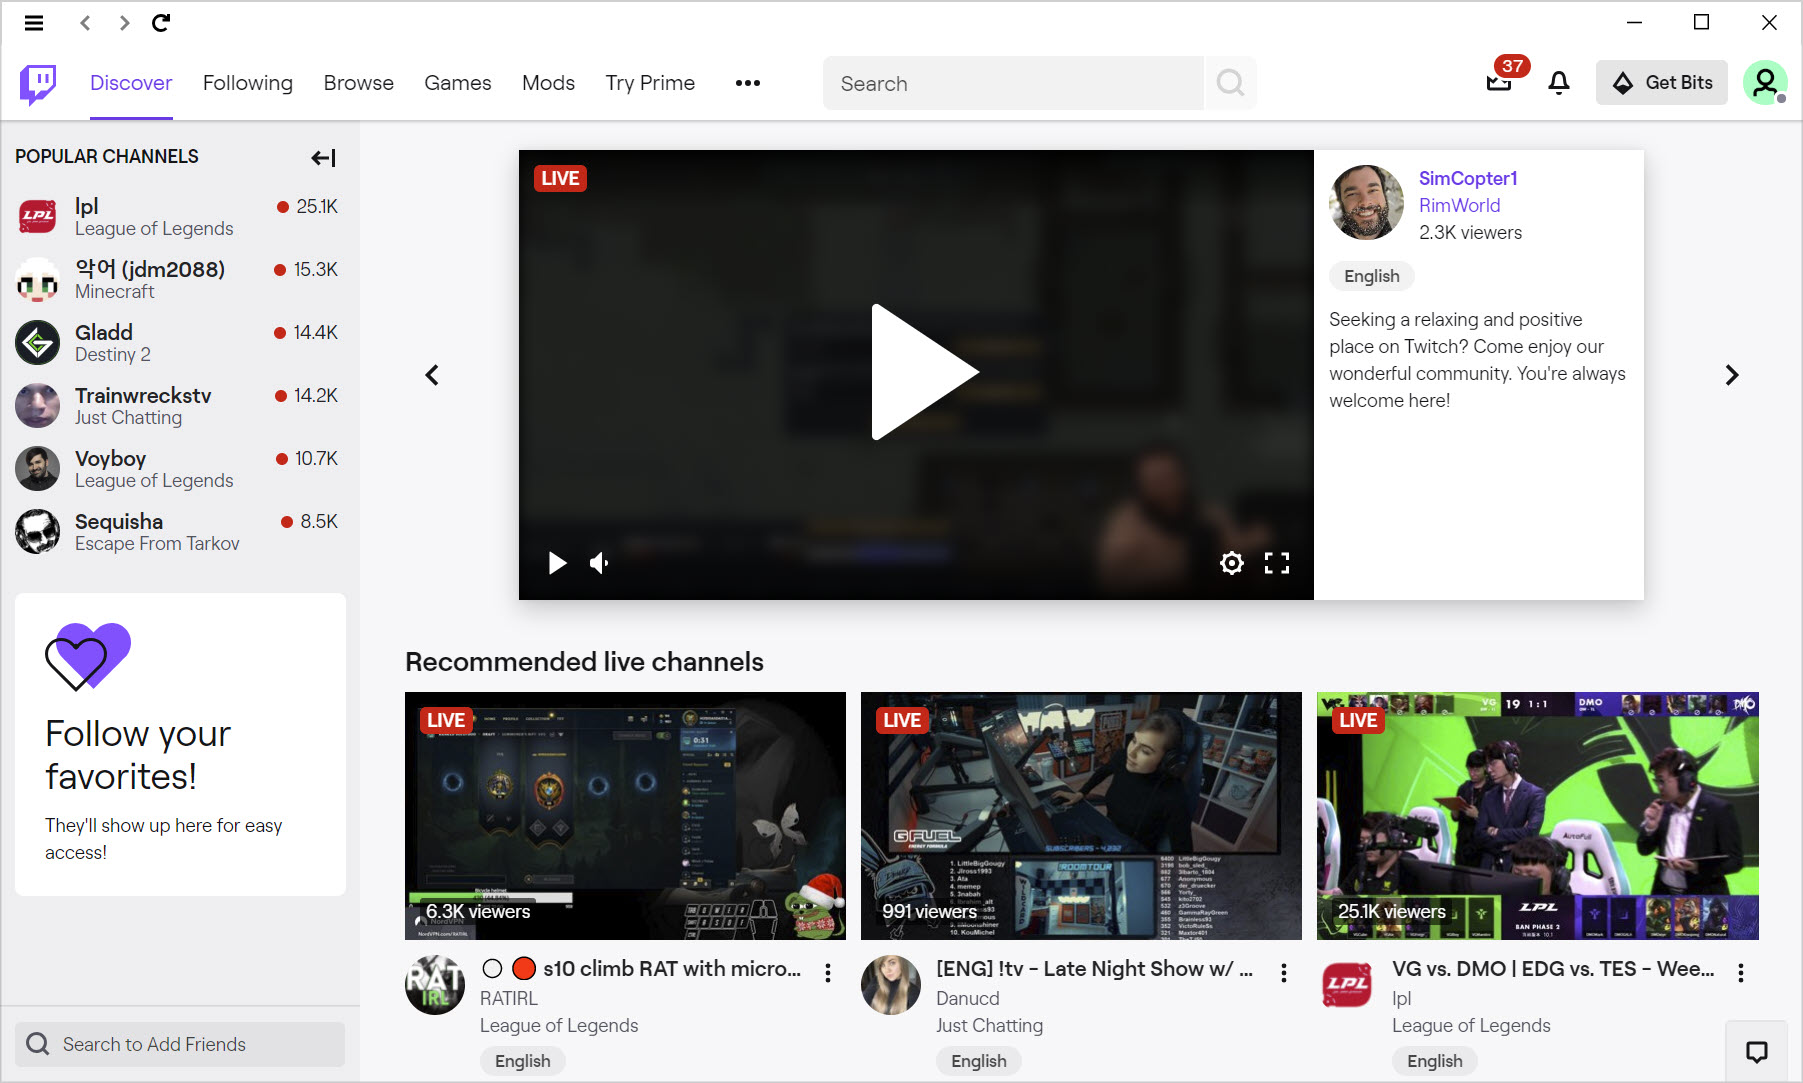Open the Trainwreckstv channel avatar
This screenshot has width=1803, height=1083.
coord(38,406)
